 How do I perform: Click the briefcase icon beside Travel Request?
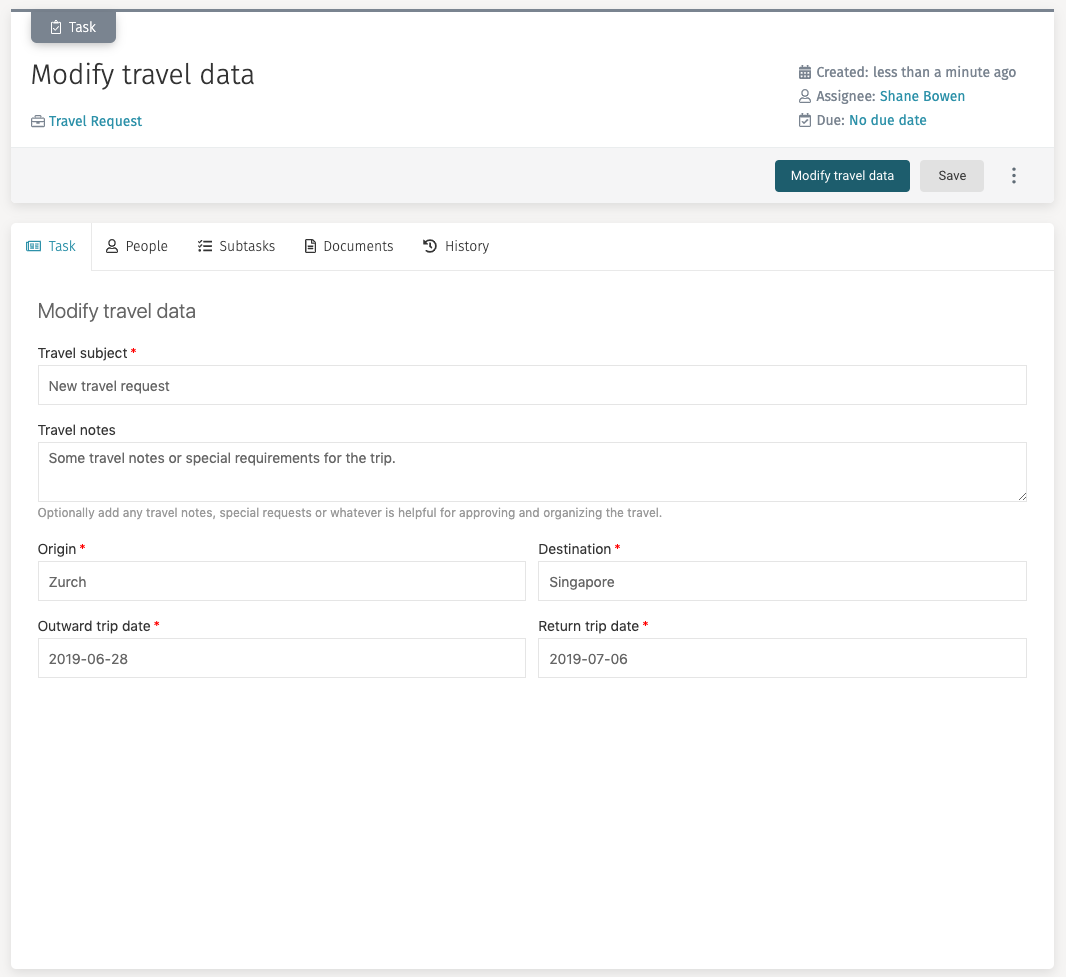(x=39, y=120)
